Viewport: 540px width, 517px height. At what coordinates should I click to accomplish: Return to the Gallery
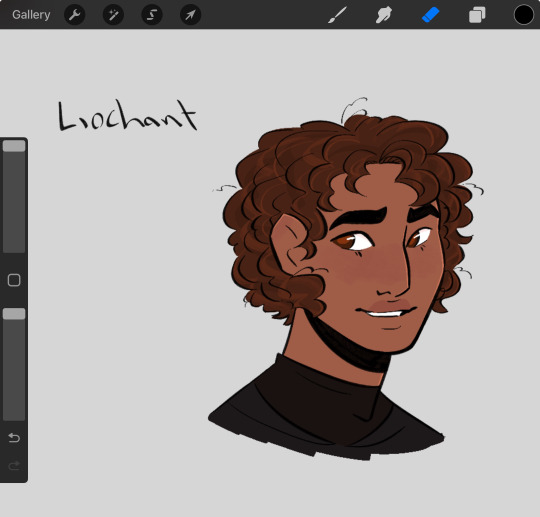click(x=31, y=15)
